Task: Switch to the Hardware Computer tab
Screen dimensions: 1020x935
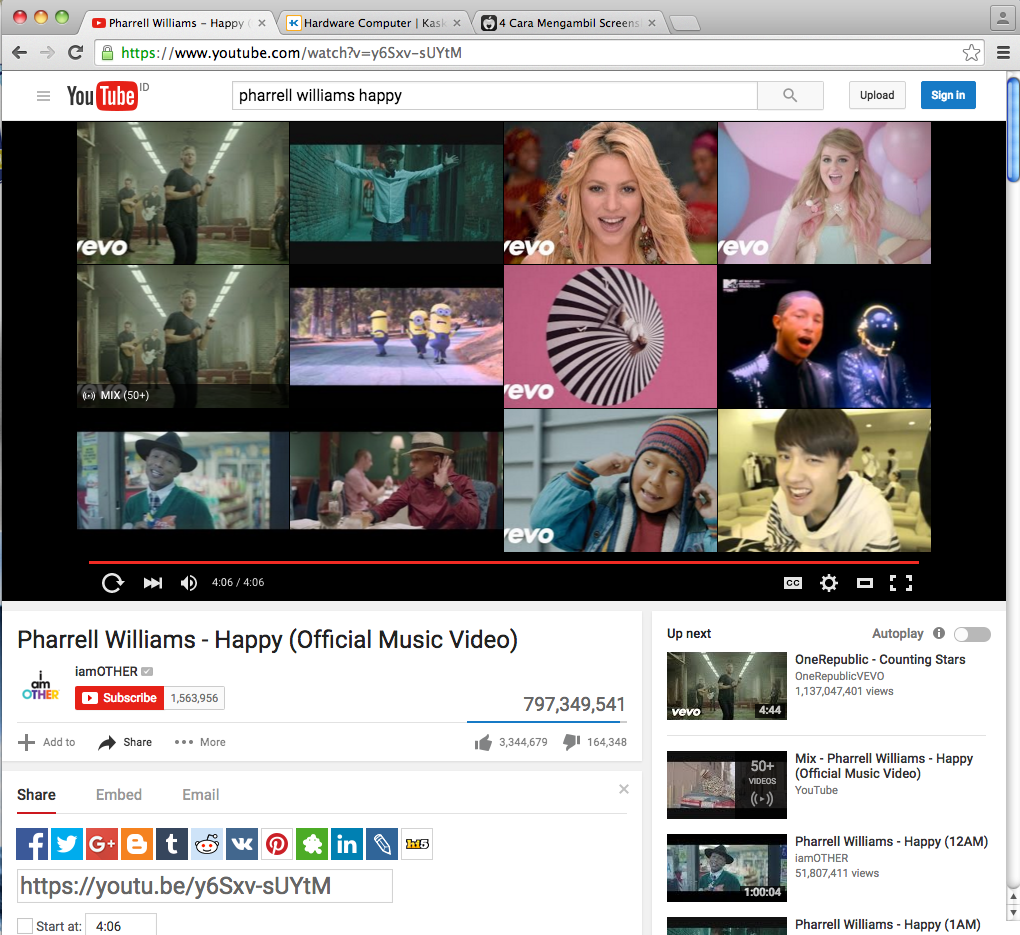Action: tap(373, 23)
